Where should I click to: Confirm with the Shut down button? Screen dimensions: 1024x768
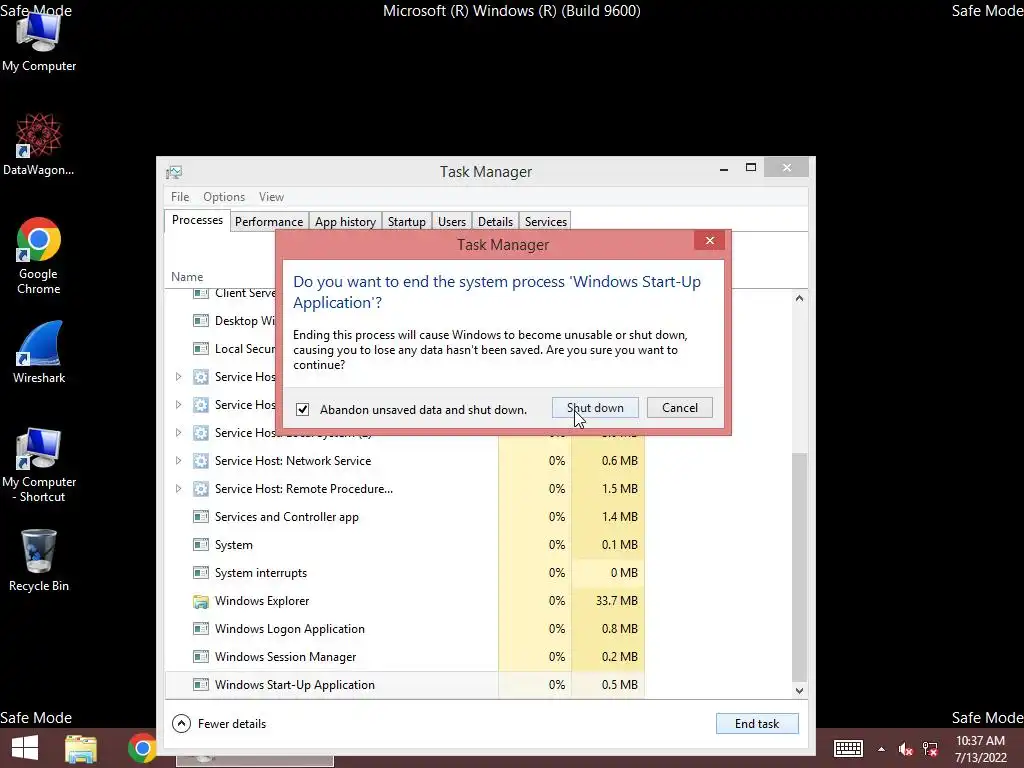[x=595, y=408]
